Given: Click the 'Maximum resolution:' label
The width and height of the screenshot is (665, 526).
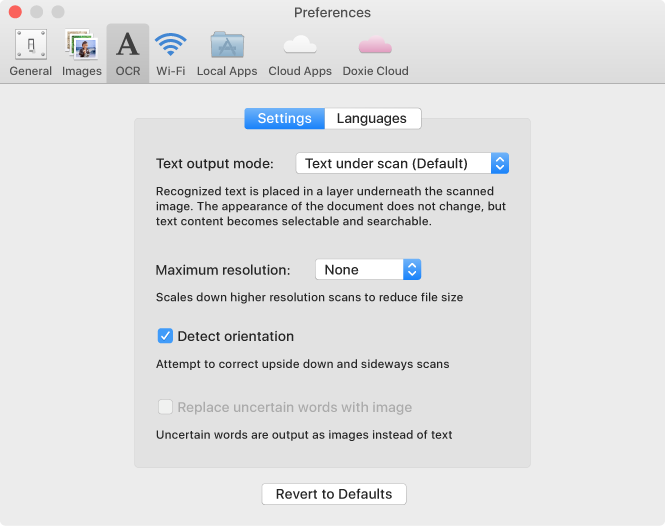Looking at the screenshot, I should tap(223, 270).
